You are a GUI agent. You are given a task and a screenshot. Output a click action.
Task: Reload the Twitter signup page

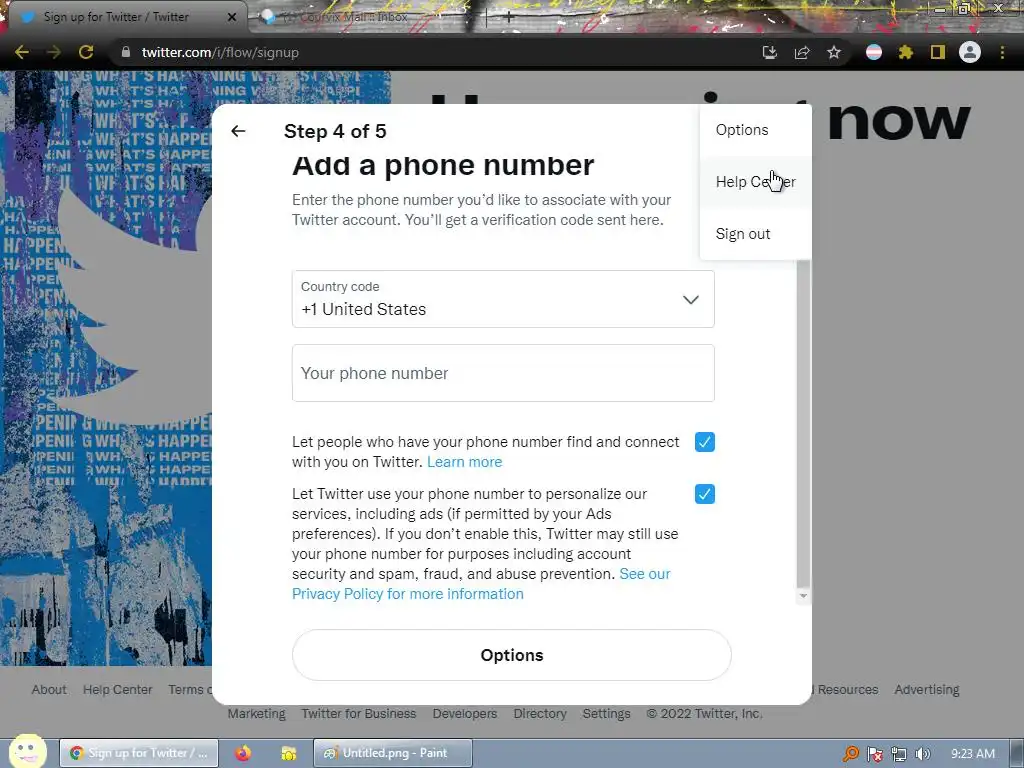[x=86, y=52]
